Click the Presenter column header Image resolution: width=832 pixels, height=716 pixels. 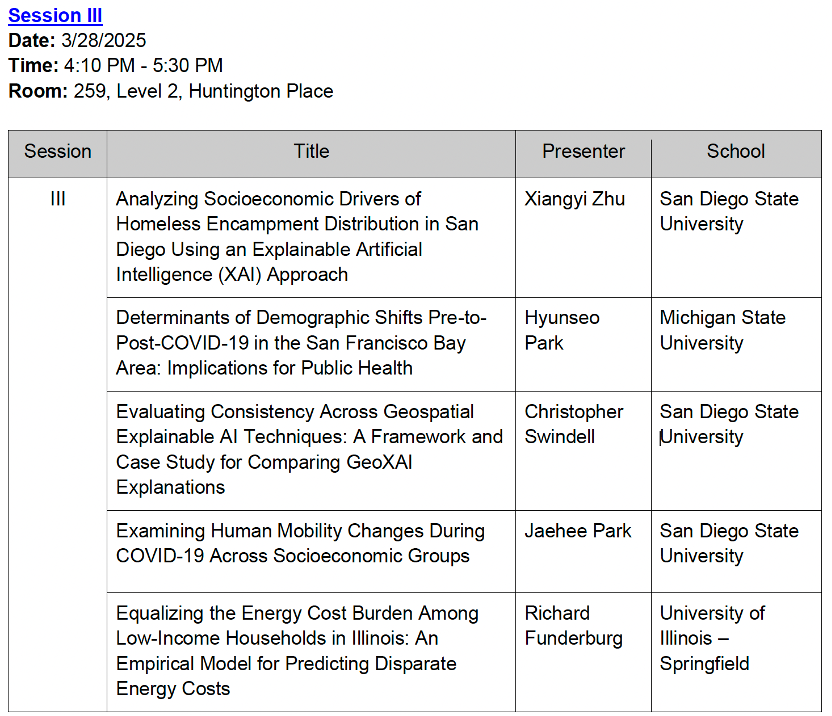click(x=583, y=151)
